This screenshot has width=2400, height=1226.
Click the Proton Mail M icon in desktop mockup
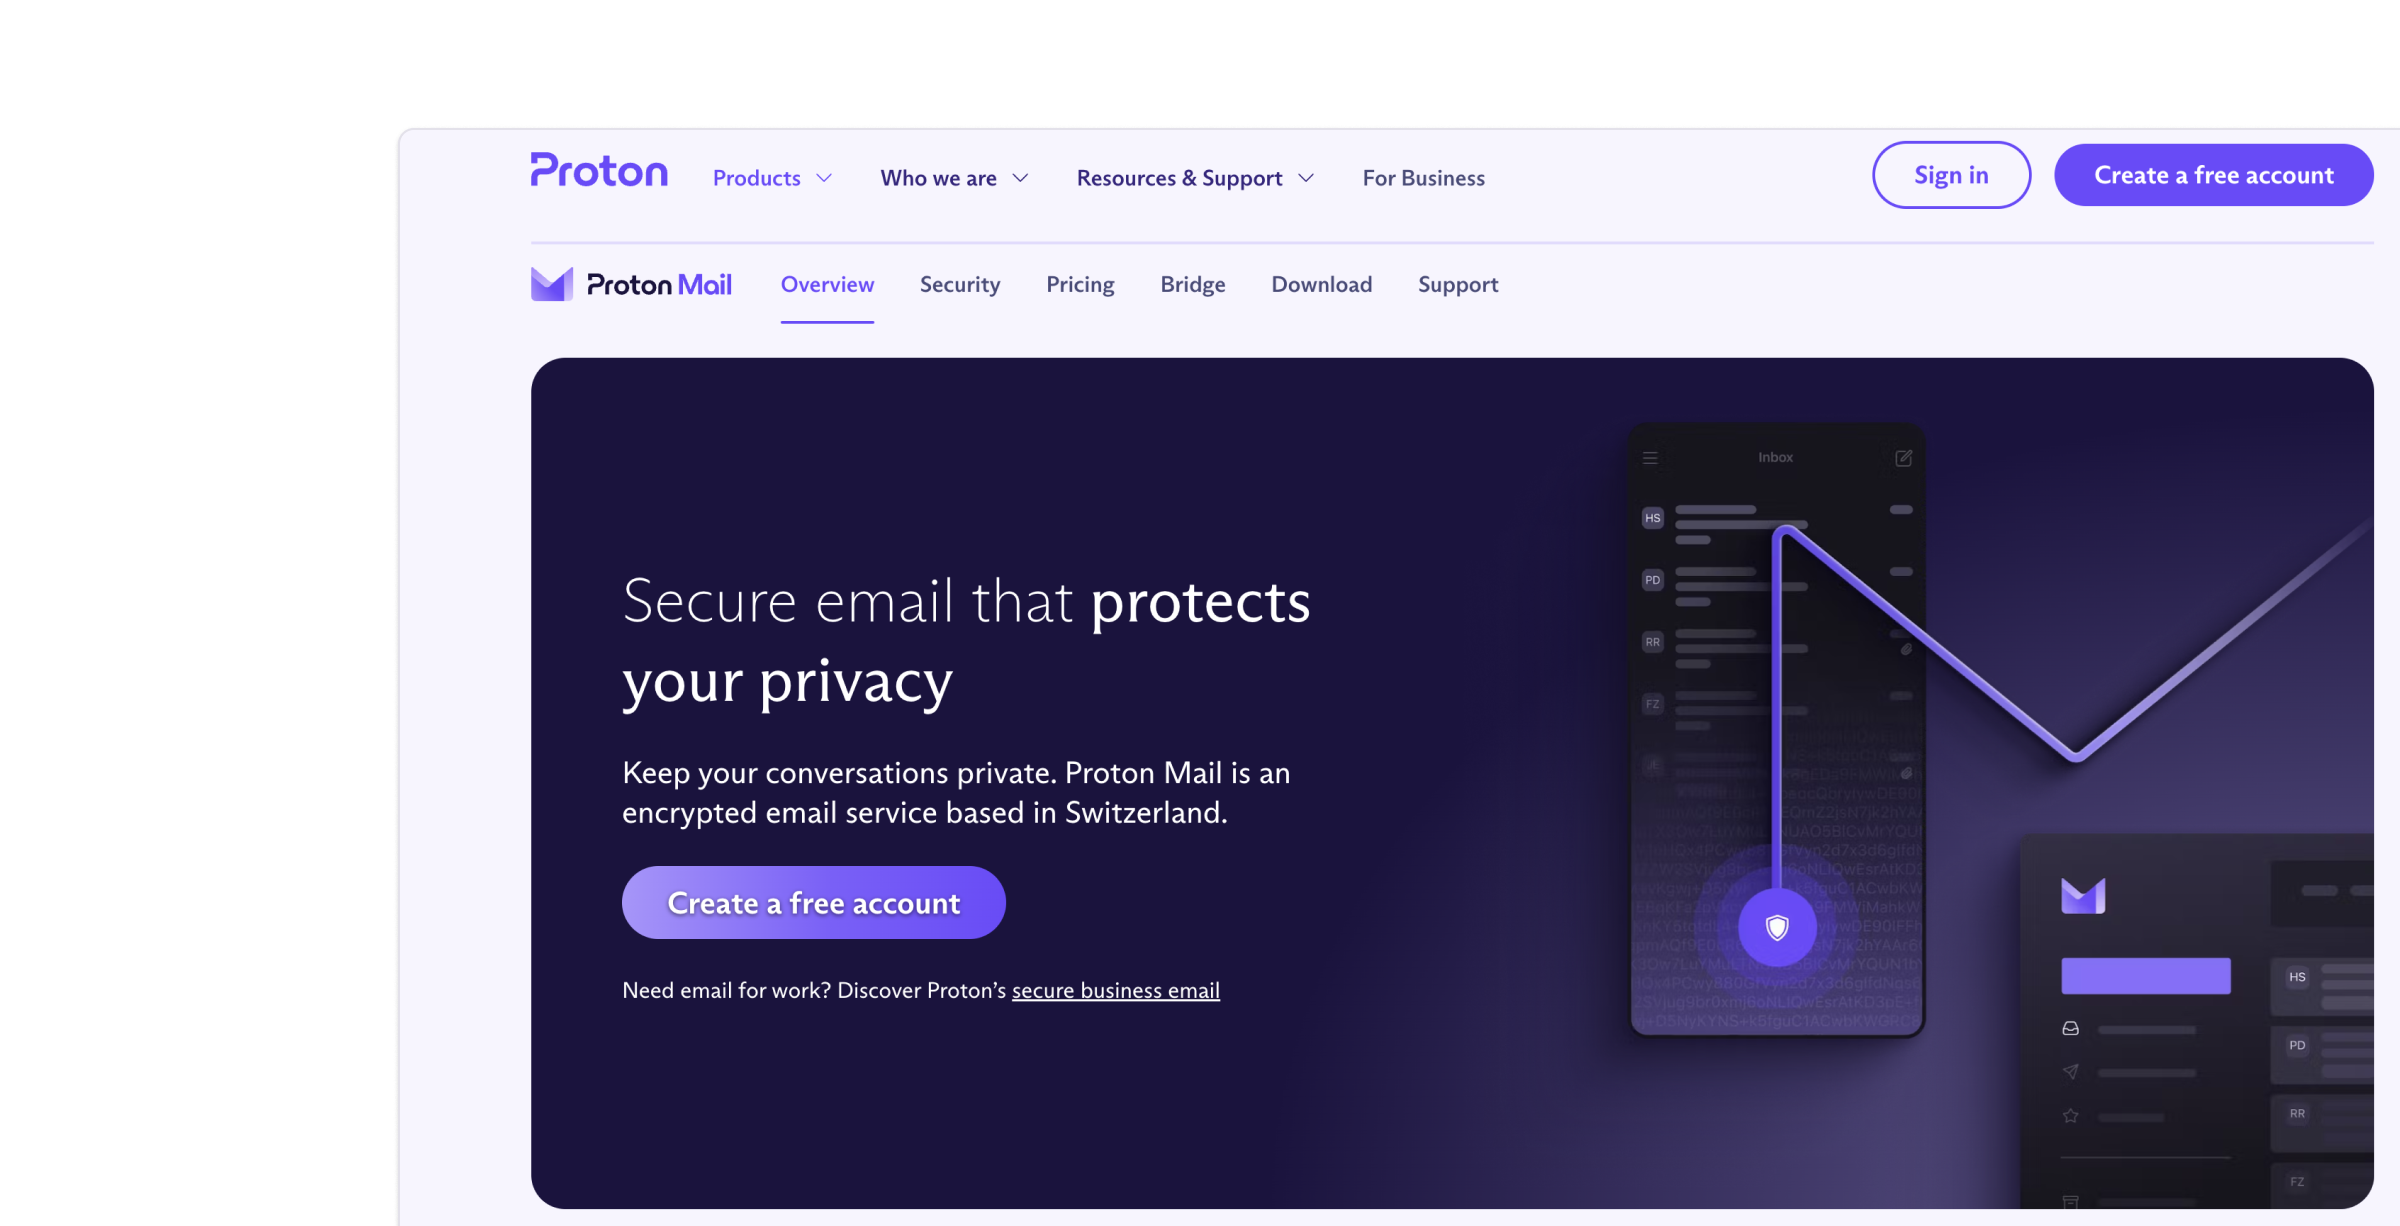pos(2083,896)
